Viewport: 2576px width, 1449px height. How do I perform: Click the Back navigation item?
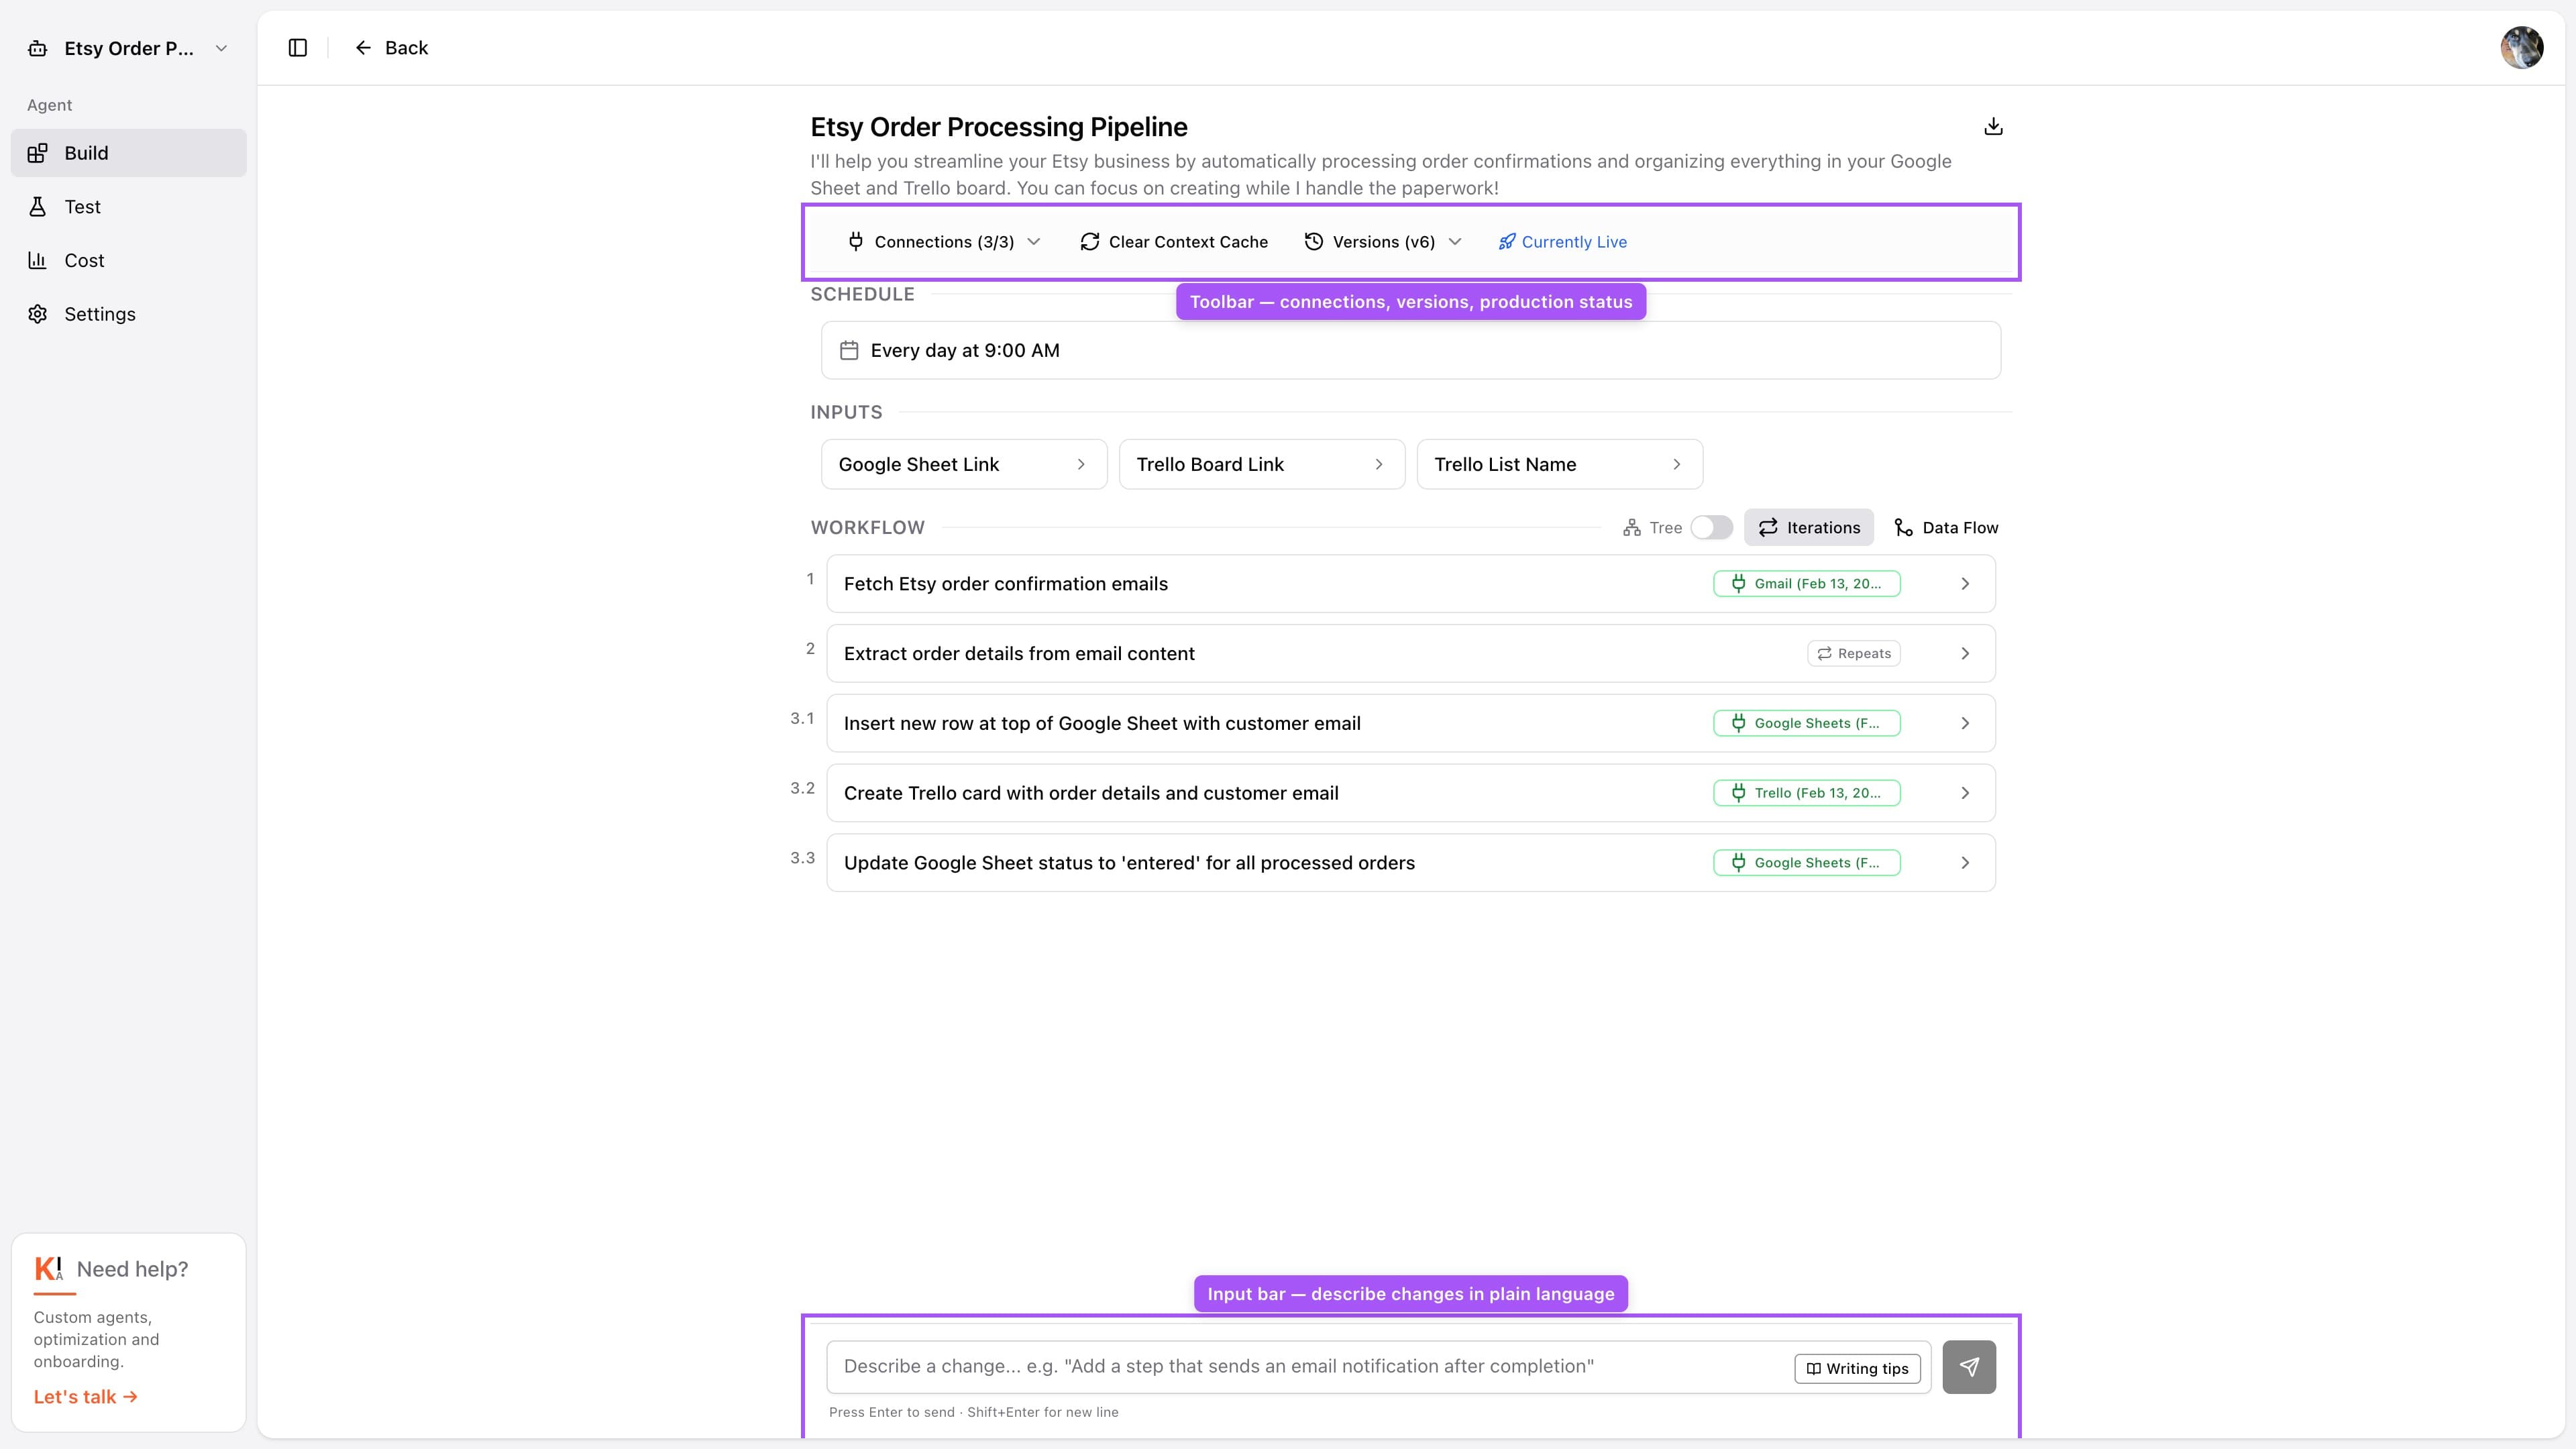point(391,47)
